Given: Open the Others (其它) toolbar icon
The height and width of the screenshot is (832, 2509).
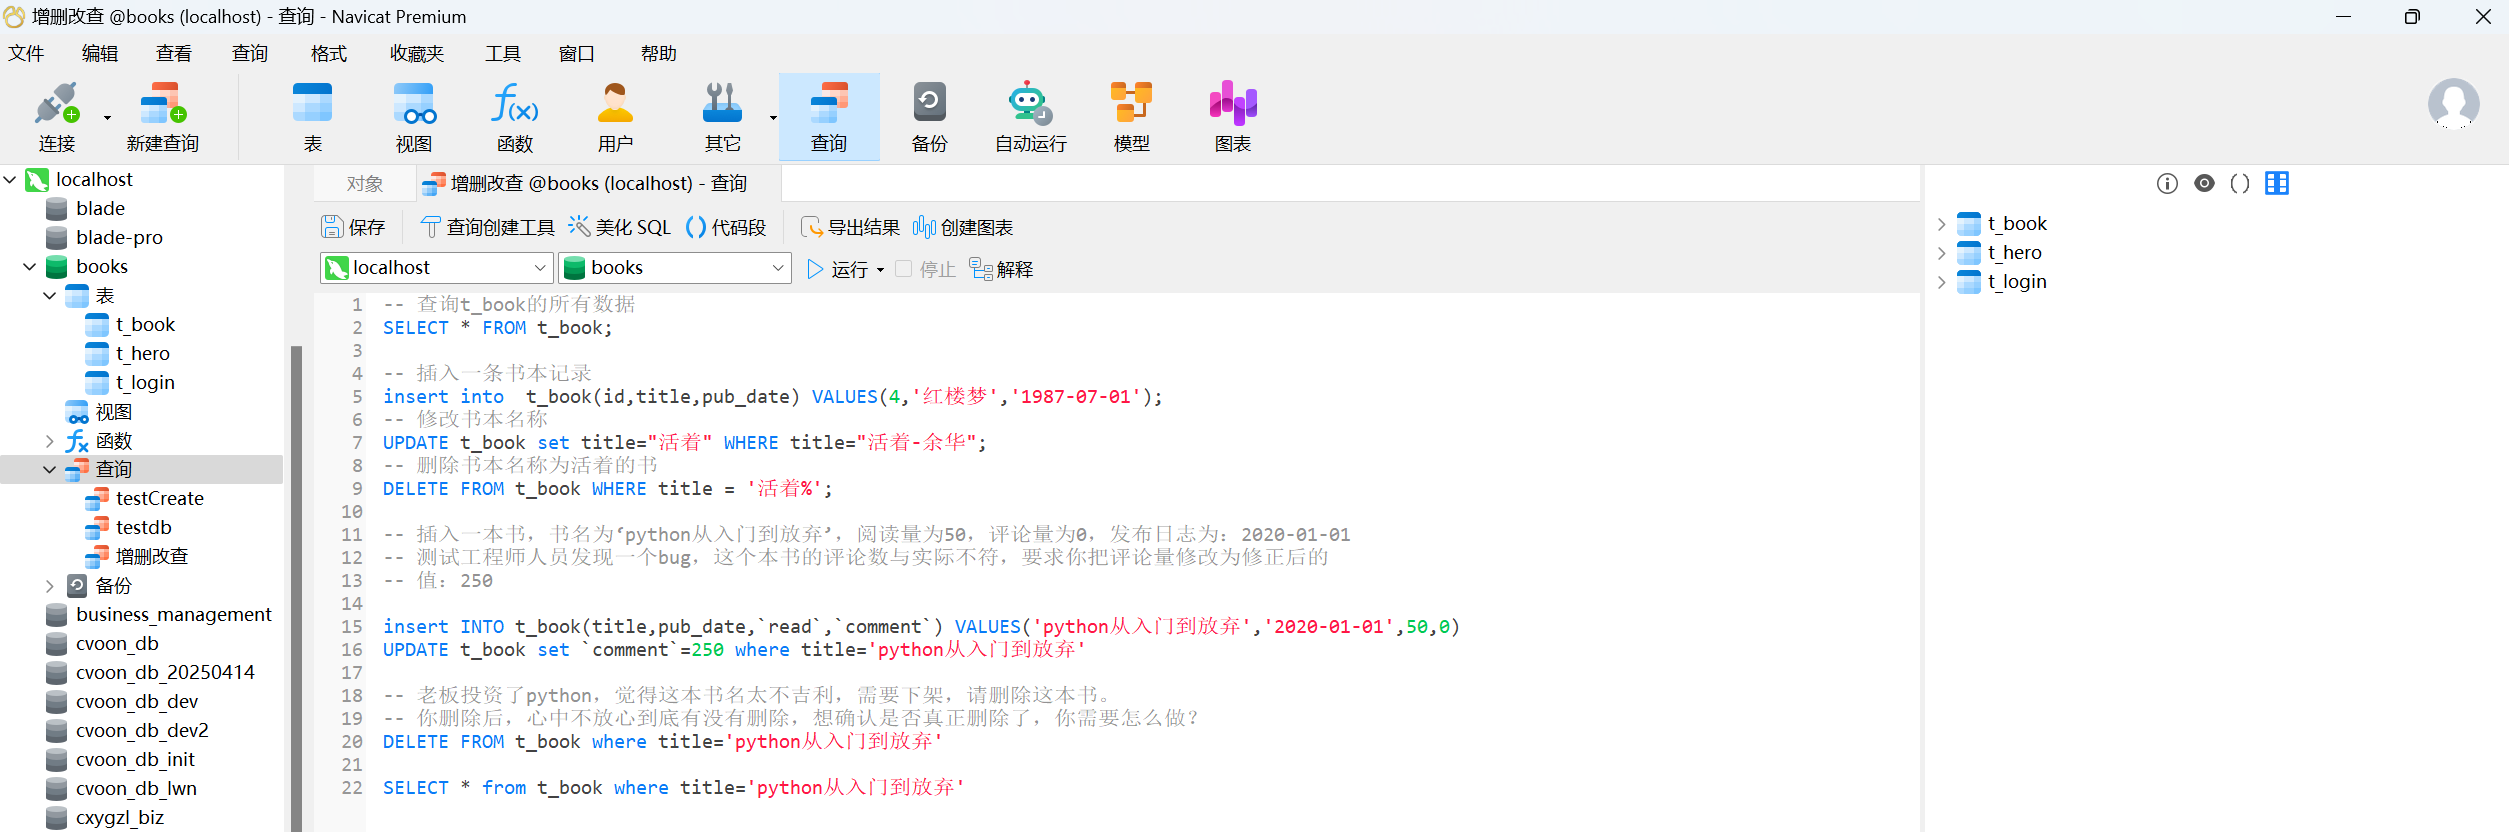Looking at the screenshot, I should [x=722, y=117].
